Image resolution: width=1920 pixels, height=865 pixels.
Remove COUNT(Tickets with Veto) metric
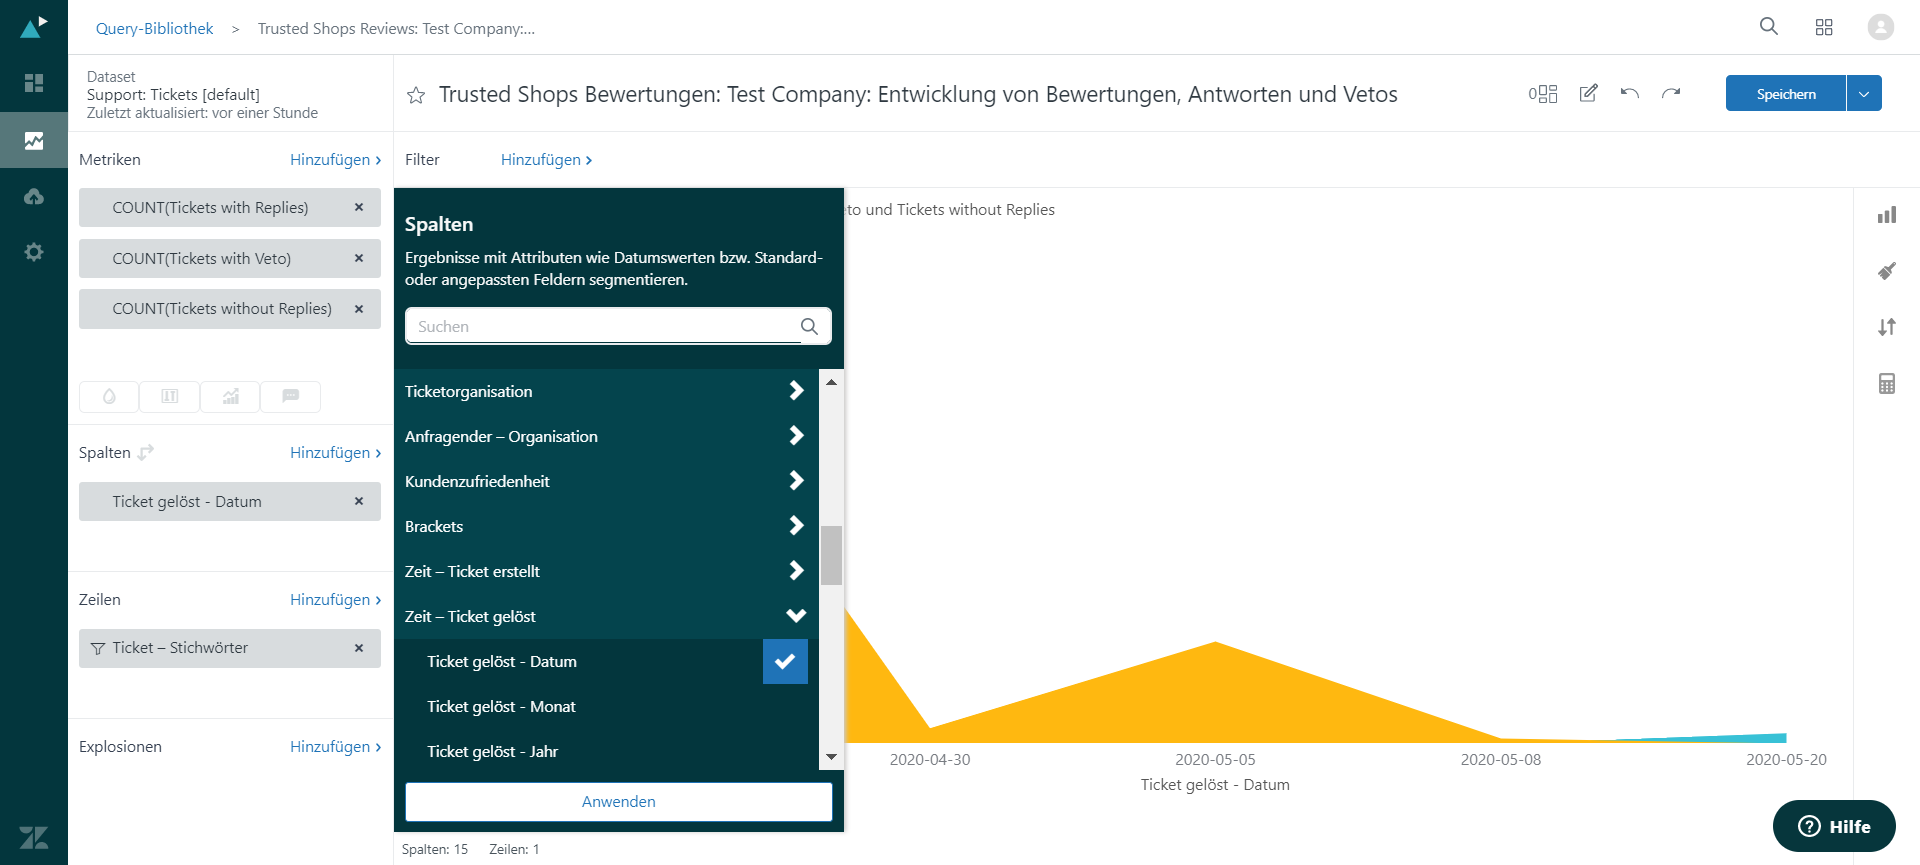click(359, 258)
